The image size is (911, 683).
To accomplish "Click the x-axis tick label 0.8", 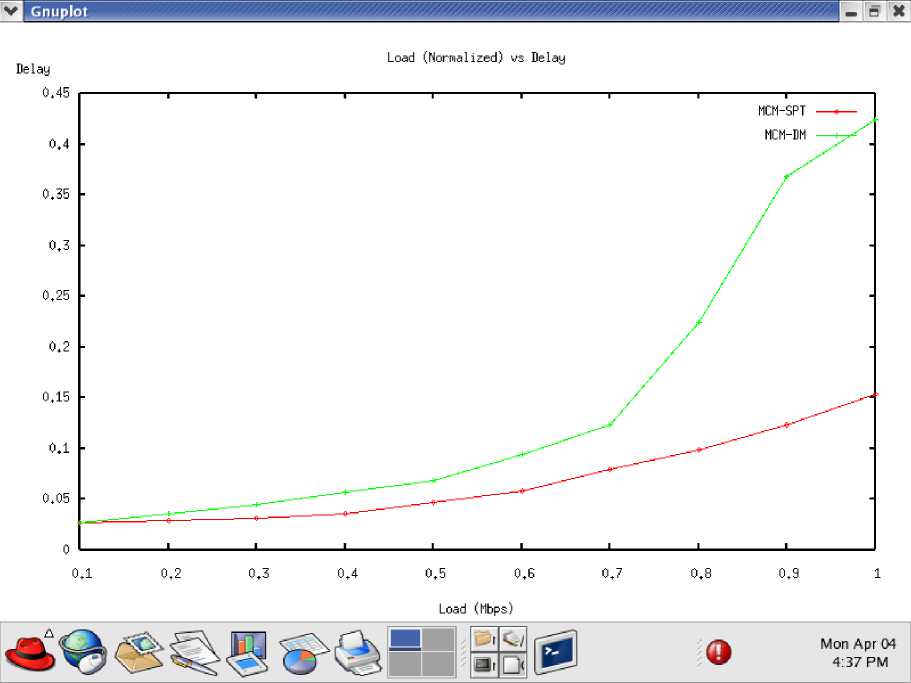I will [701, 573].
